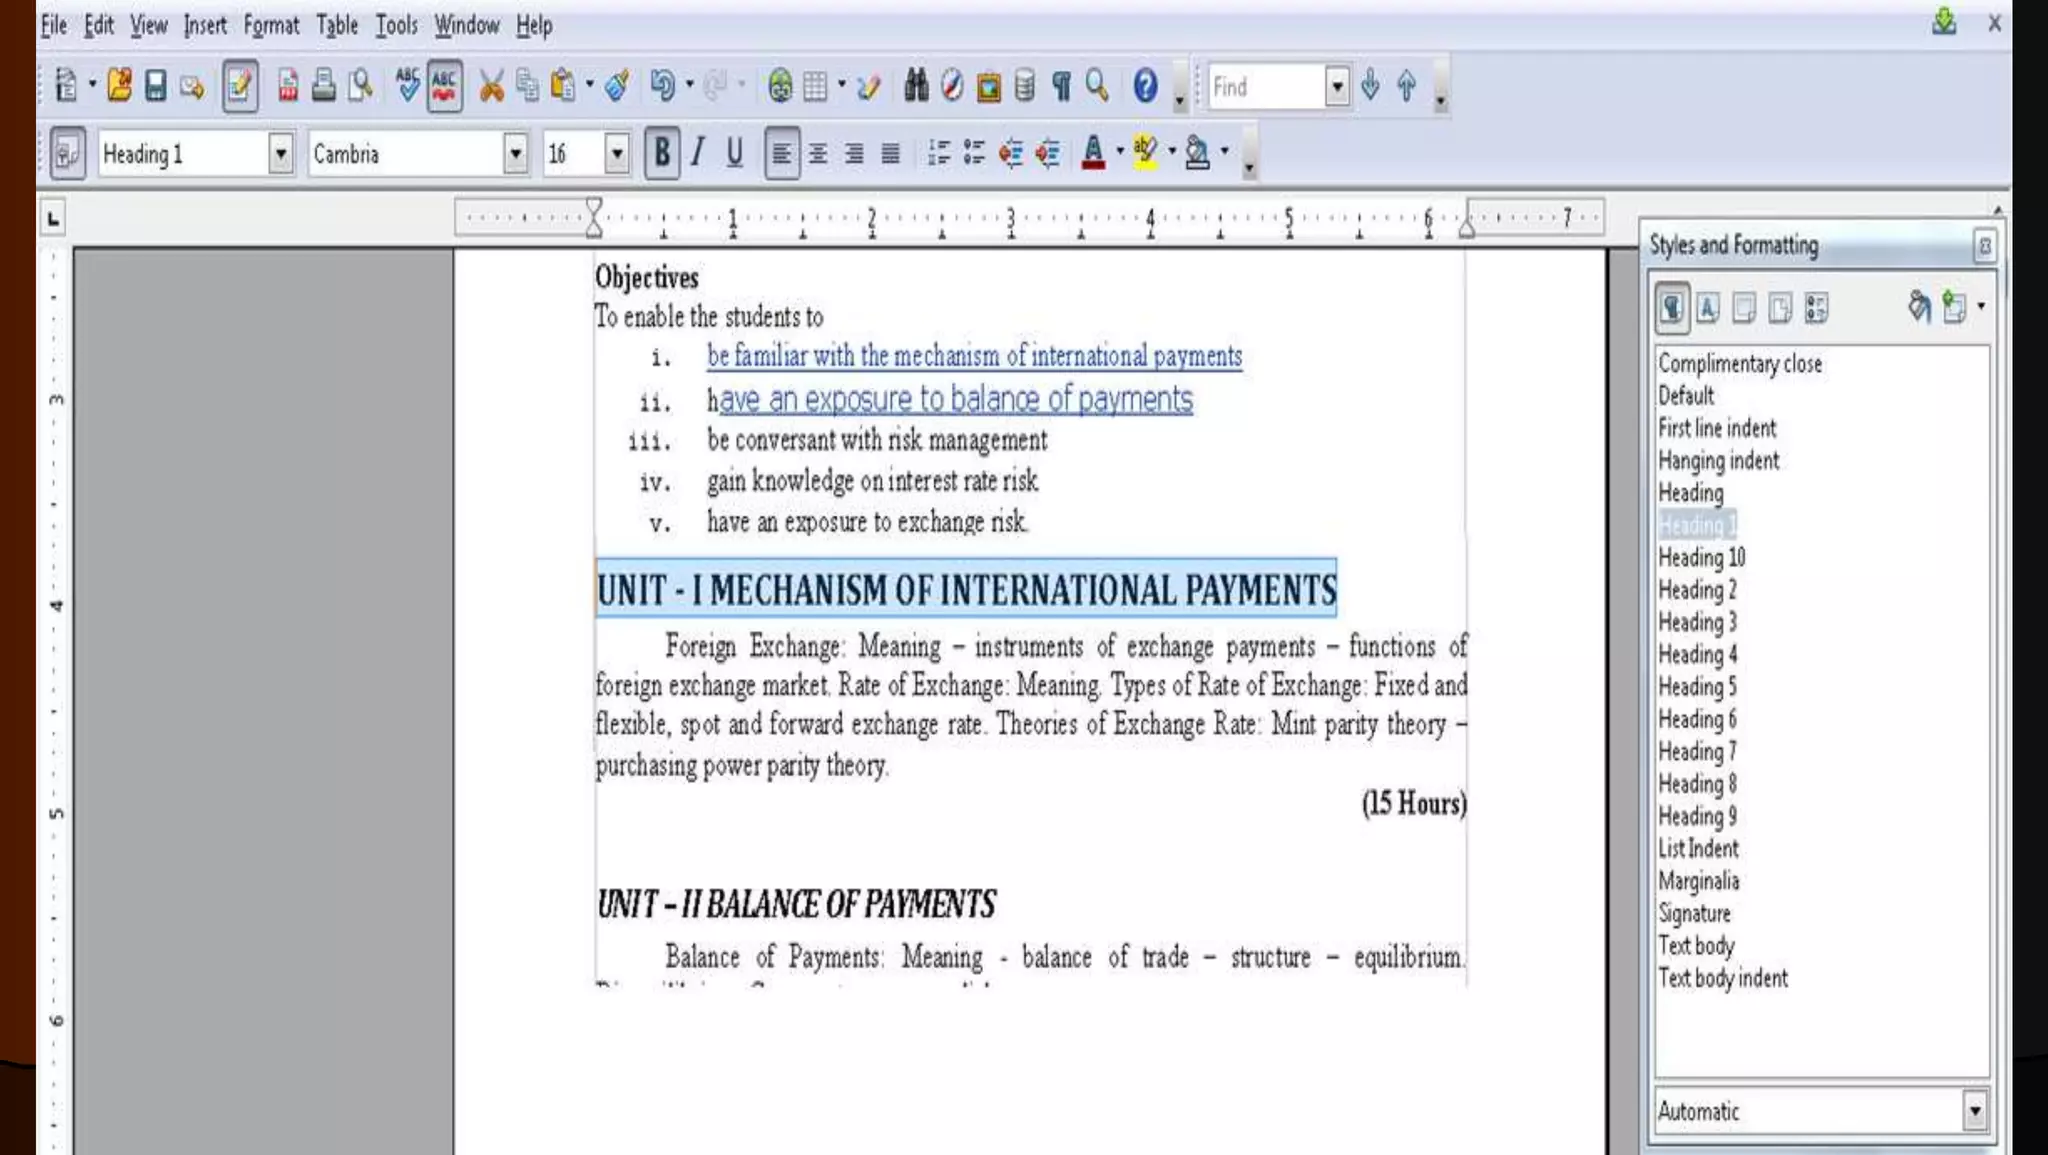
Task: Click the Cut scissors icon
Action: coord(490,86)
